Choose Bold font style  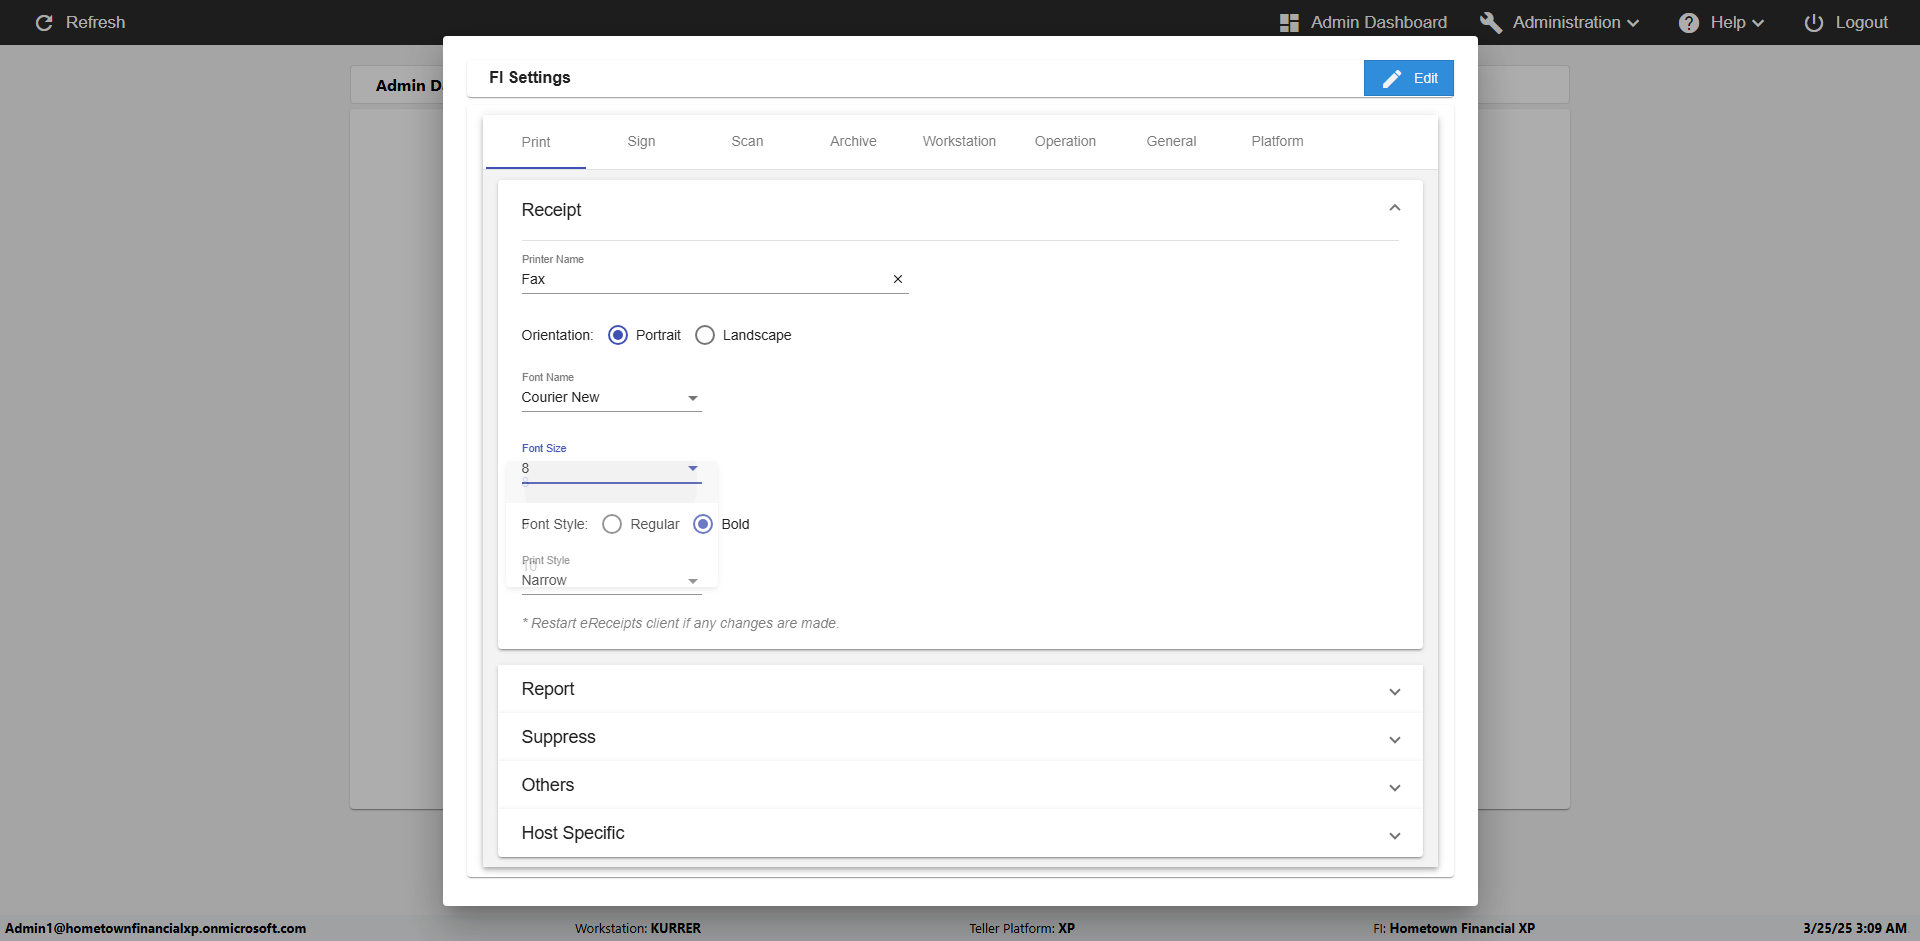click(703, 524)
